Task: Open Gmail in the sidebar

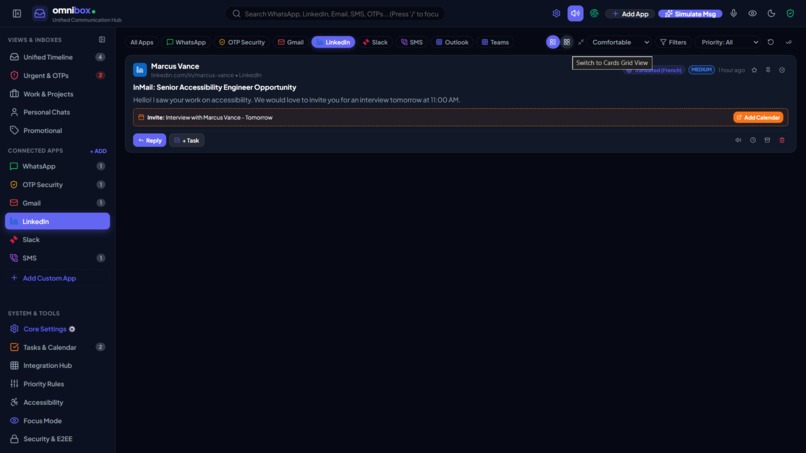Action: click(57, 203)
